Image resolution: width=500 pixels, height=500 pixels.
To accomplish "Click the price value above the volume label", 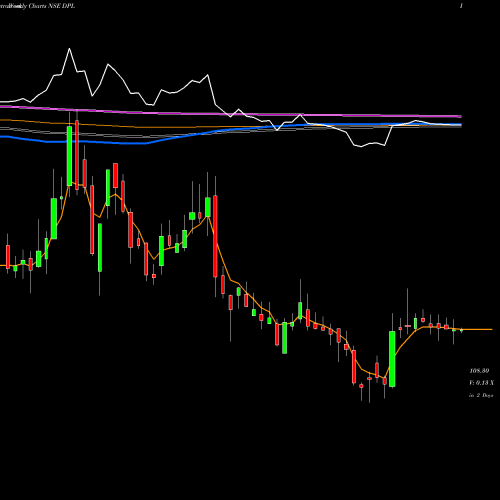I will click(x=479, y=371).
